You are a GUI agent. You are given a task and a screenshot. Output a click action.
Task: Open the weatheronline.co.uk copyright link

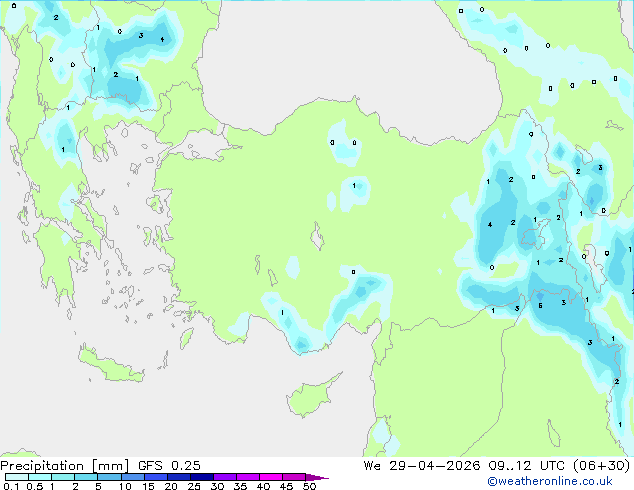(x=549, y=481)
